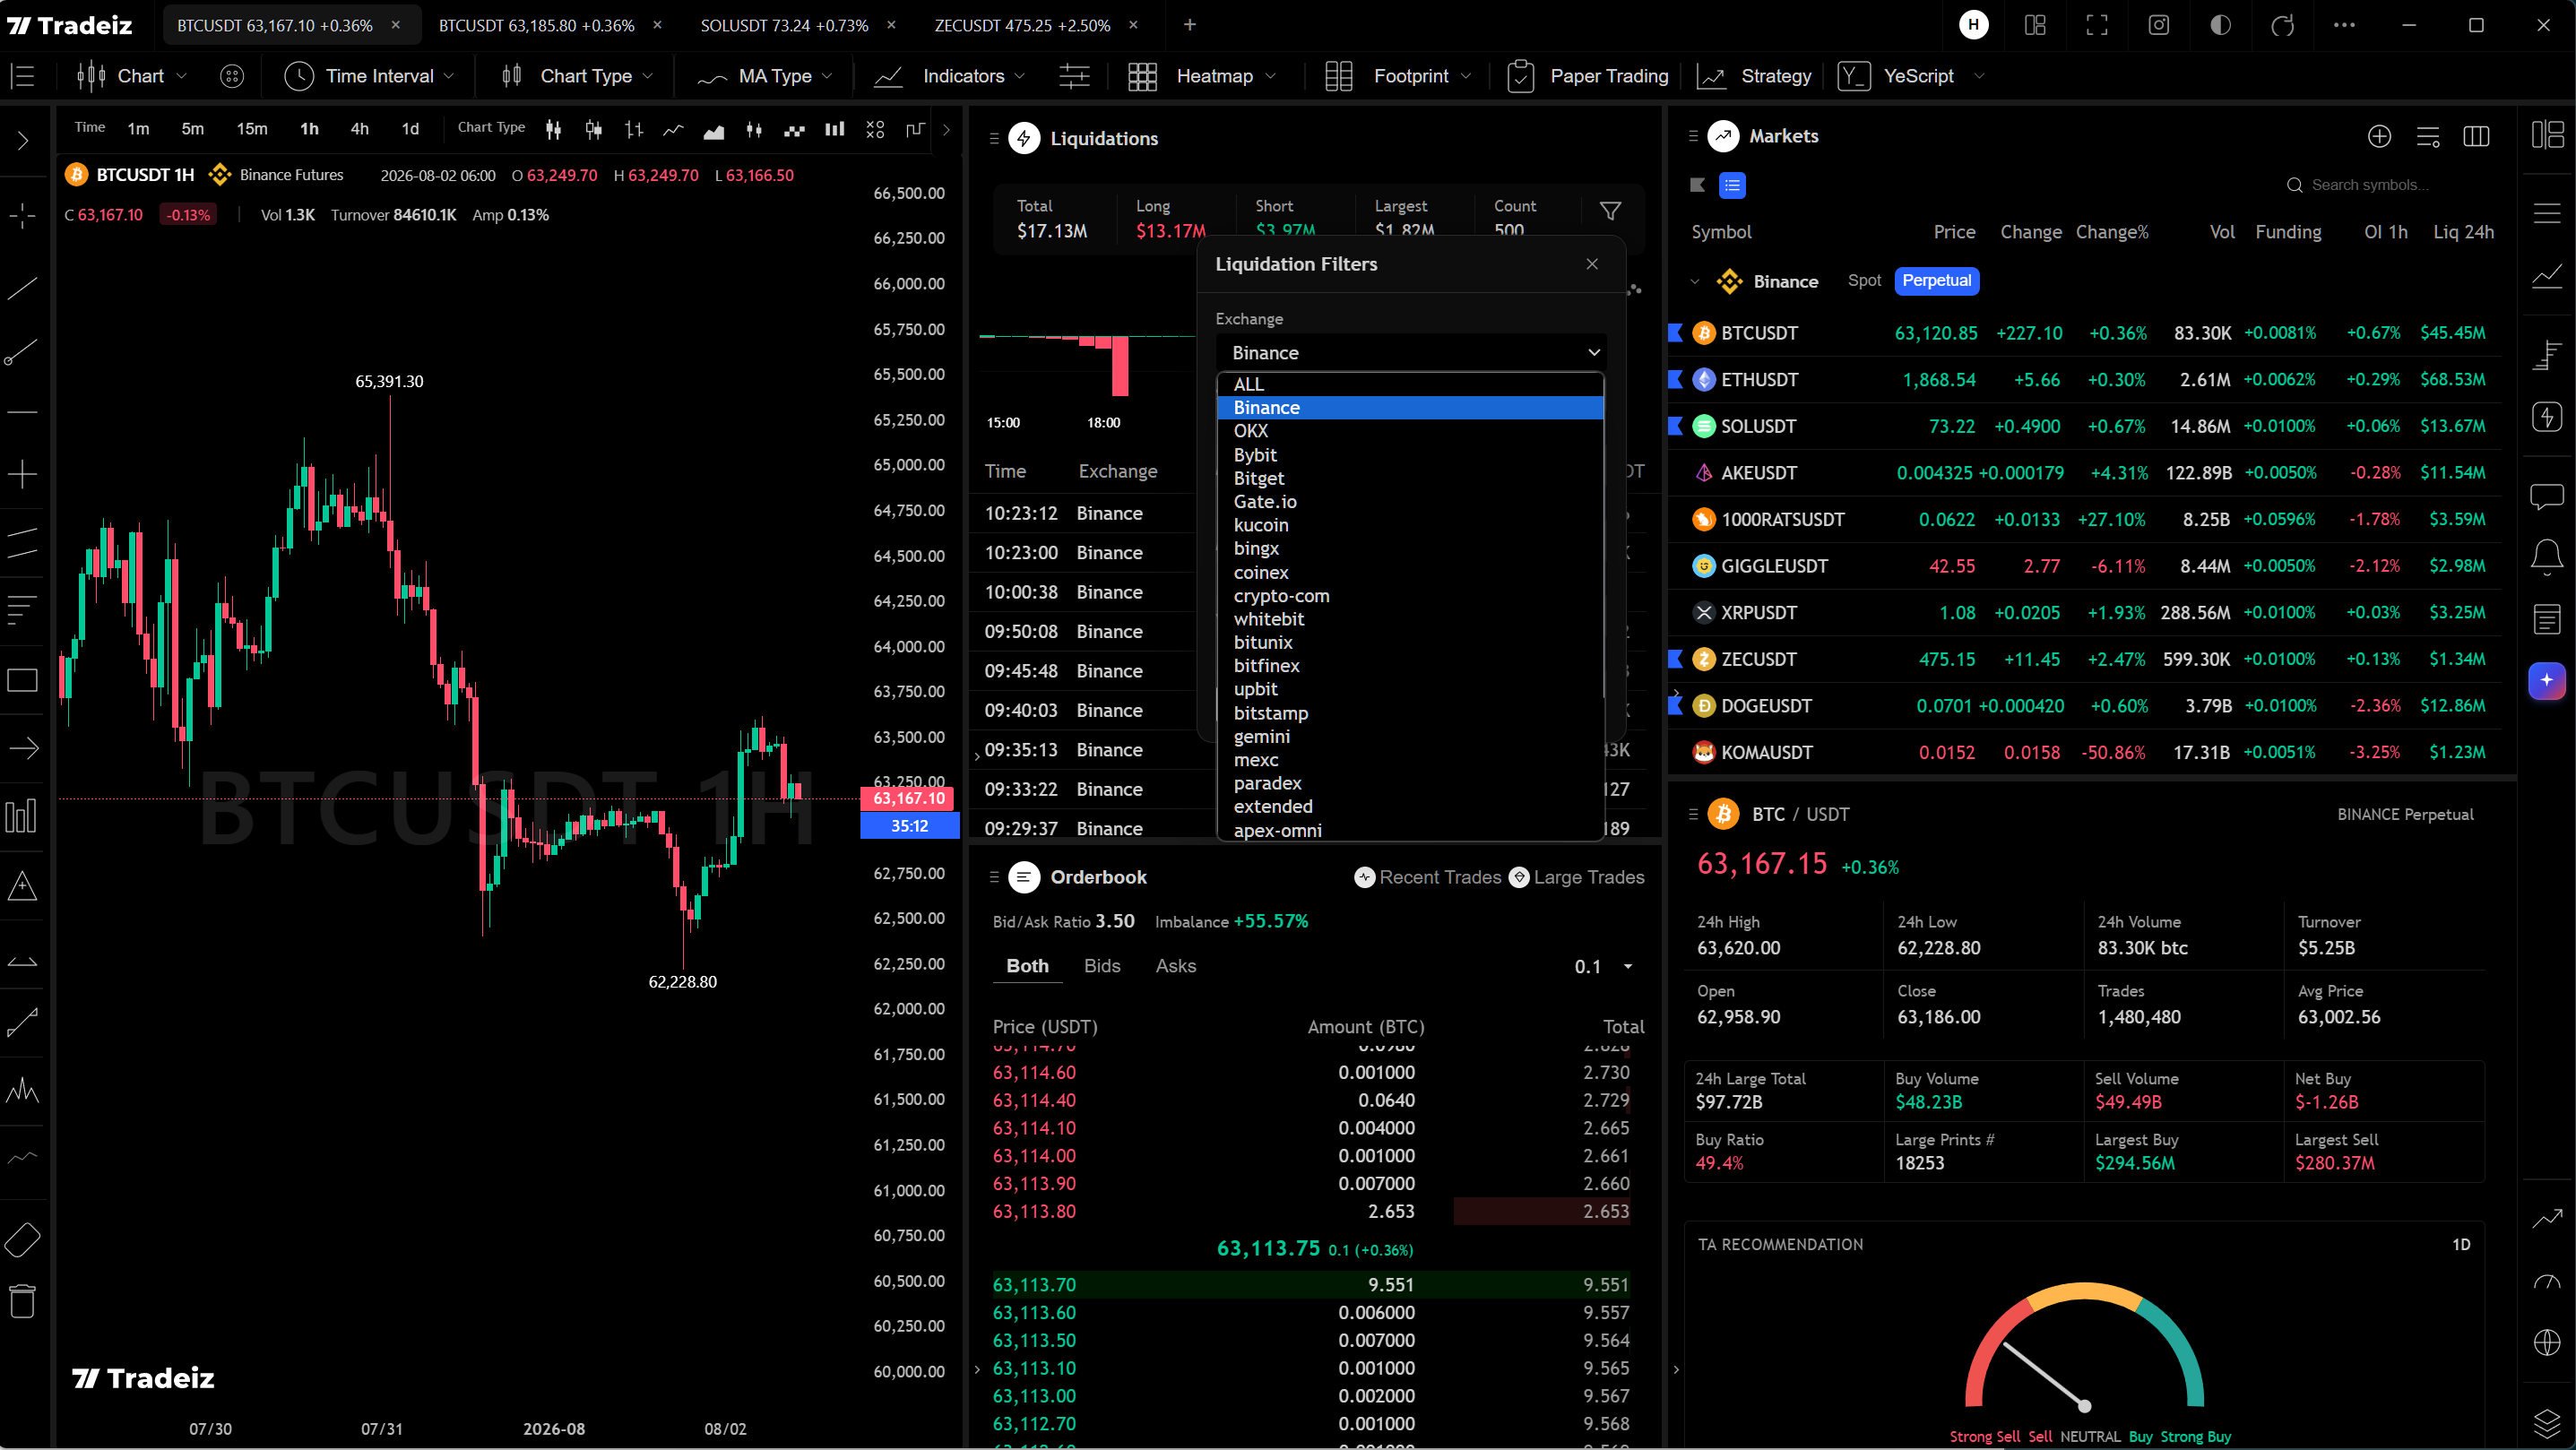Open the lightning liquidations icon in right sidebar
Image resolution: width=2576 pixels, height=1450 pixels.
click(x=2546, y=416)
